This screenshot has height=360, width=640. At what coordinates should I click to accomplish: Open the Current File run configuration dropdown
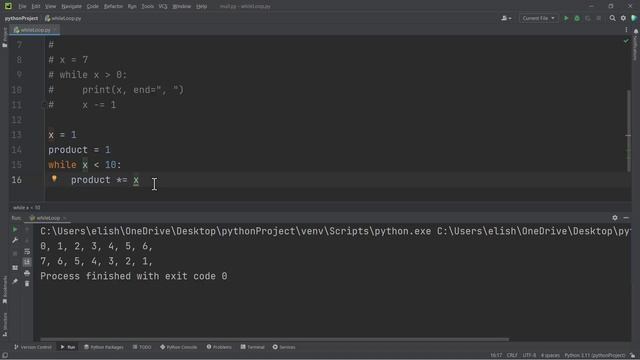point(538,18)
